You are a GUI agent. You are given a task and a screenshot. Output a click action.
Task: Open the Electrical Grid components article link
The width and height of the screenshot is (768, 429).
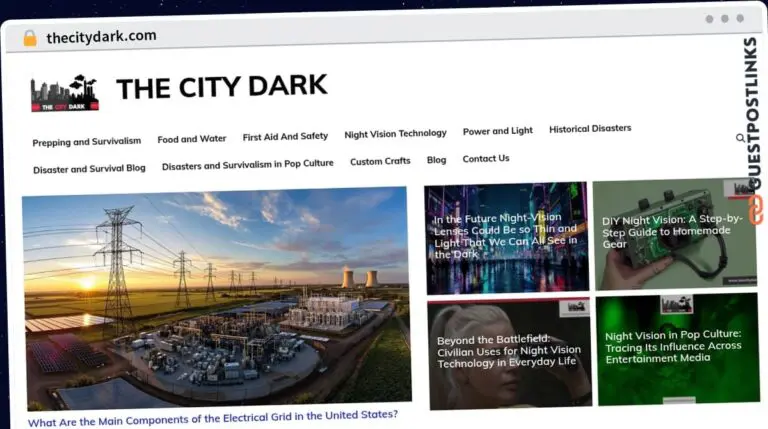tap(213, 416)
